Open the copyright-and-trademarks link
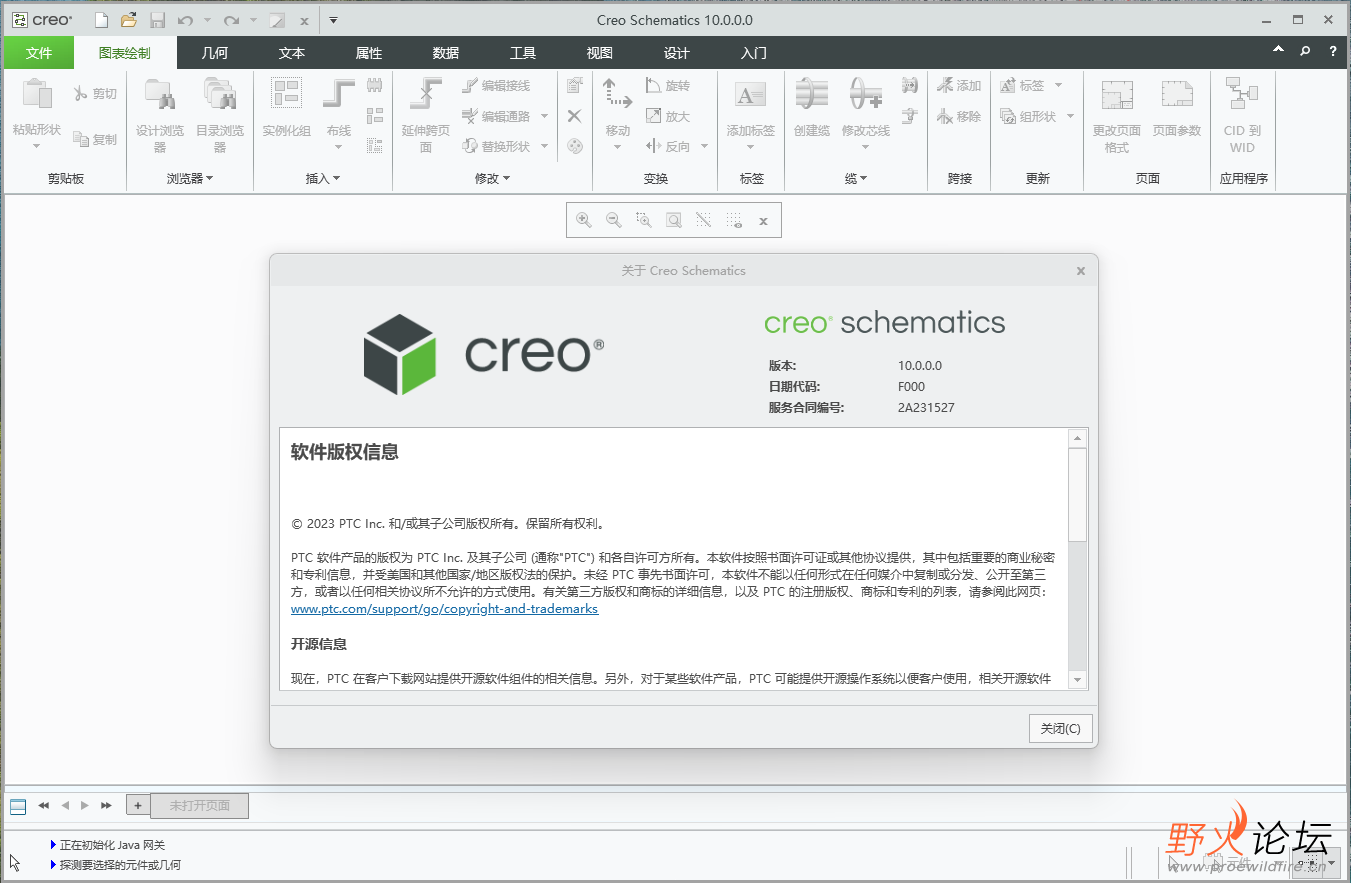 tap(445, 608)
